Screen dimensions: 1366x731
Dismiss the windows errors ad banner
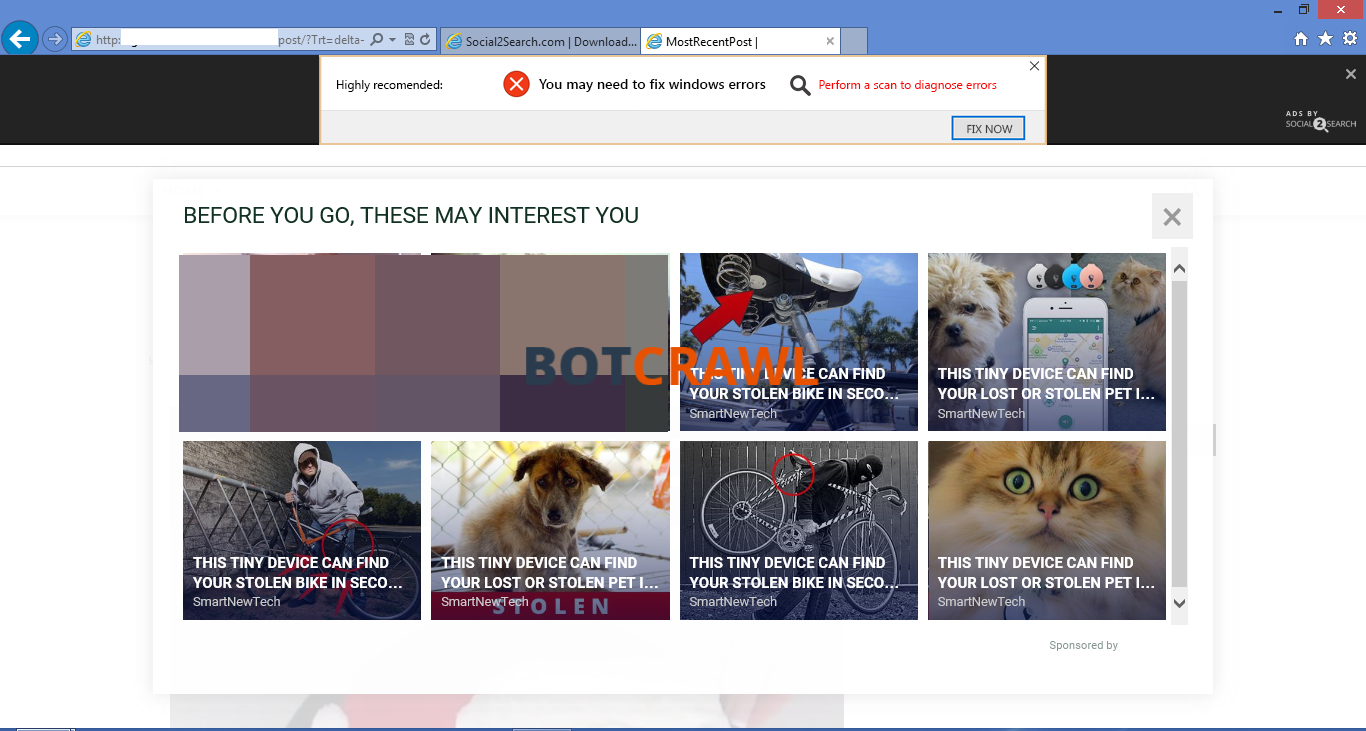click(x=1034, y=66)
